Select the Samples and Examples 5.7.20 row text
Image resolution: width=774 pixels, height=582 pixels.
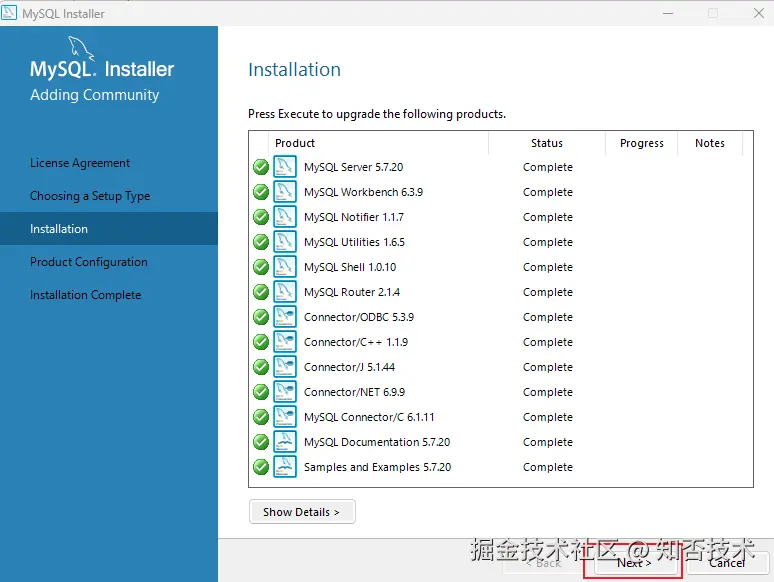[378, 467]
